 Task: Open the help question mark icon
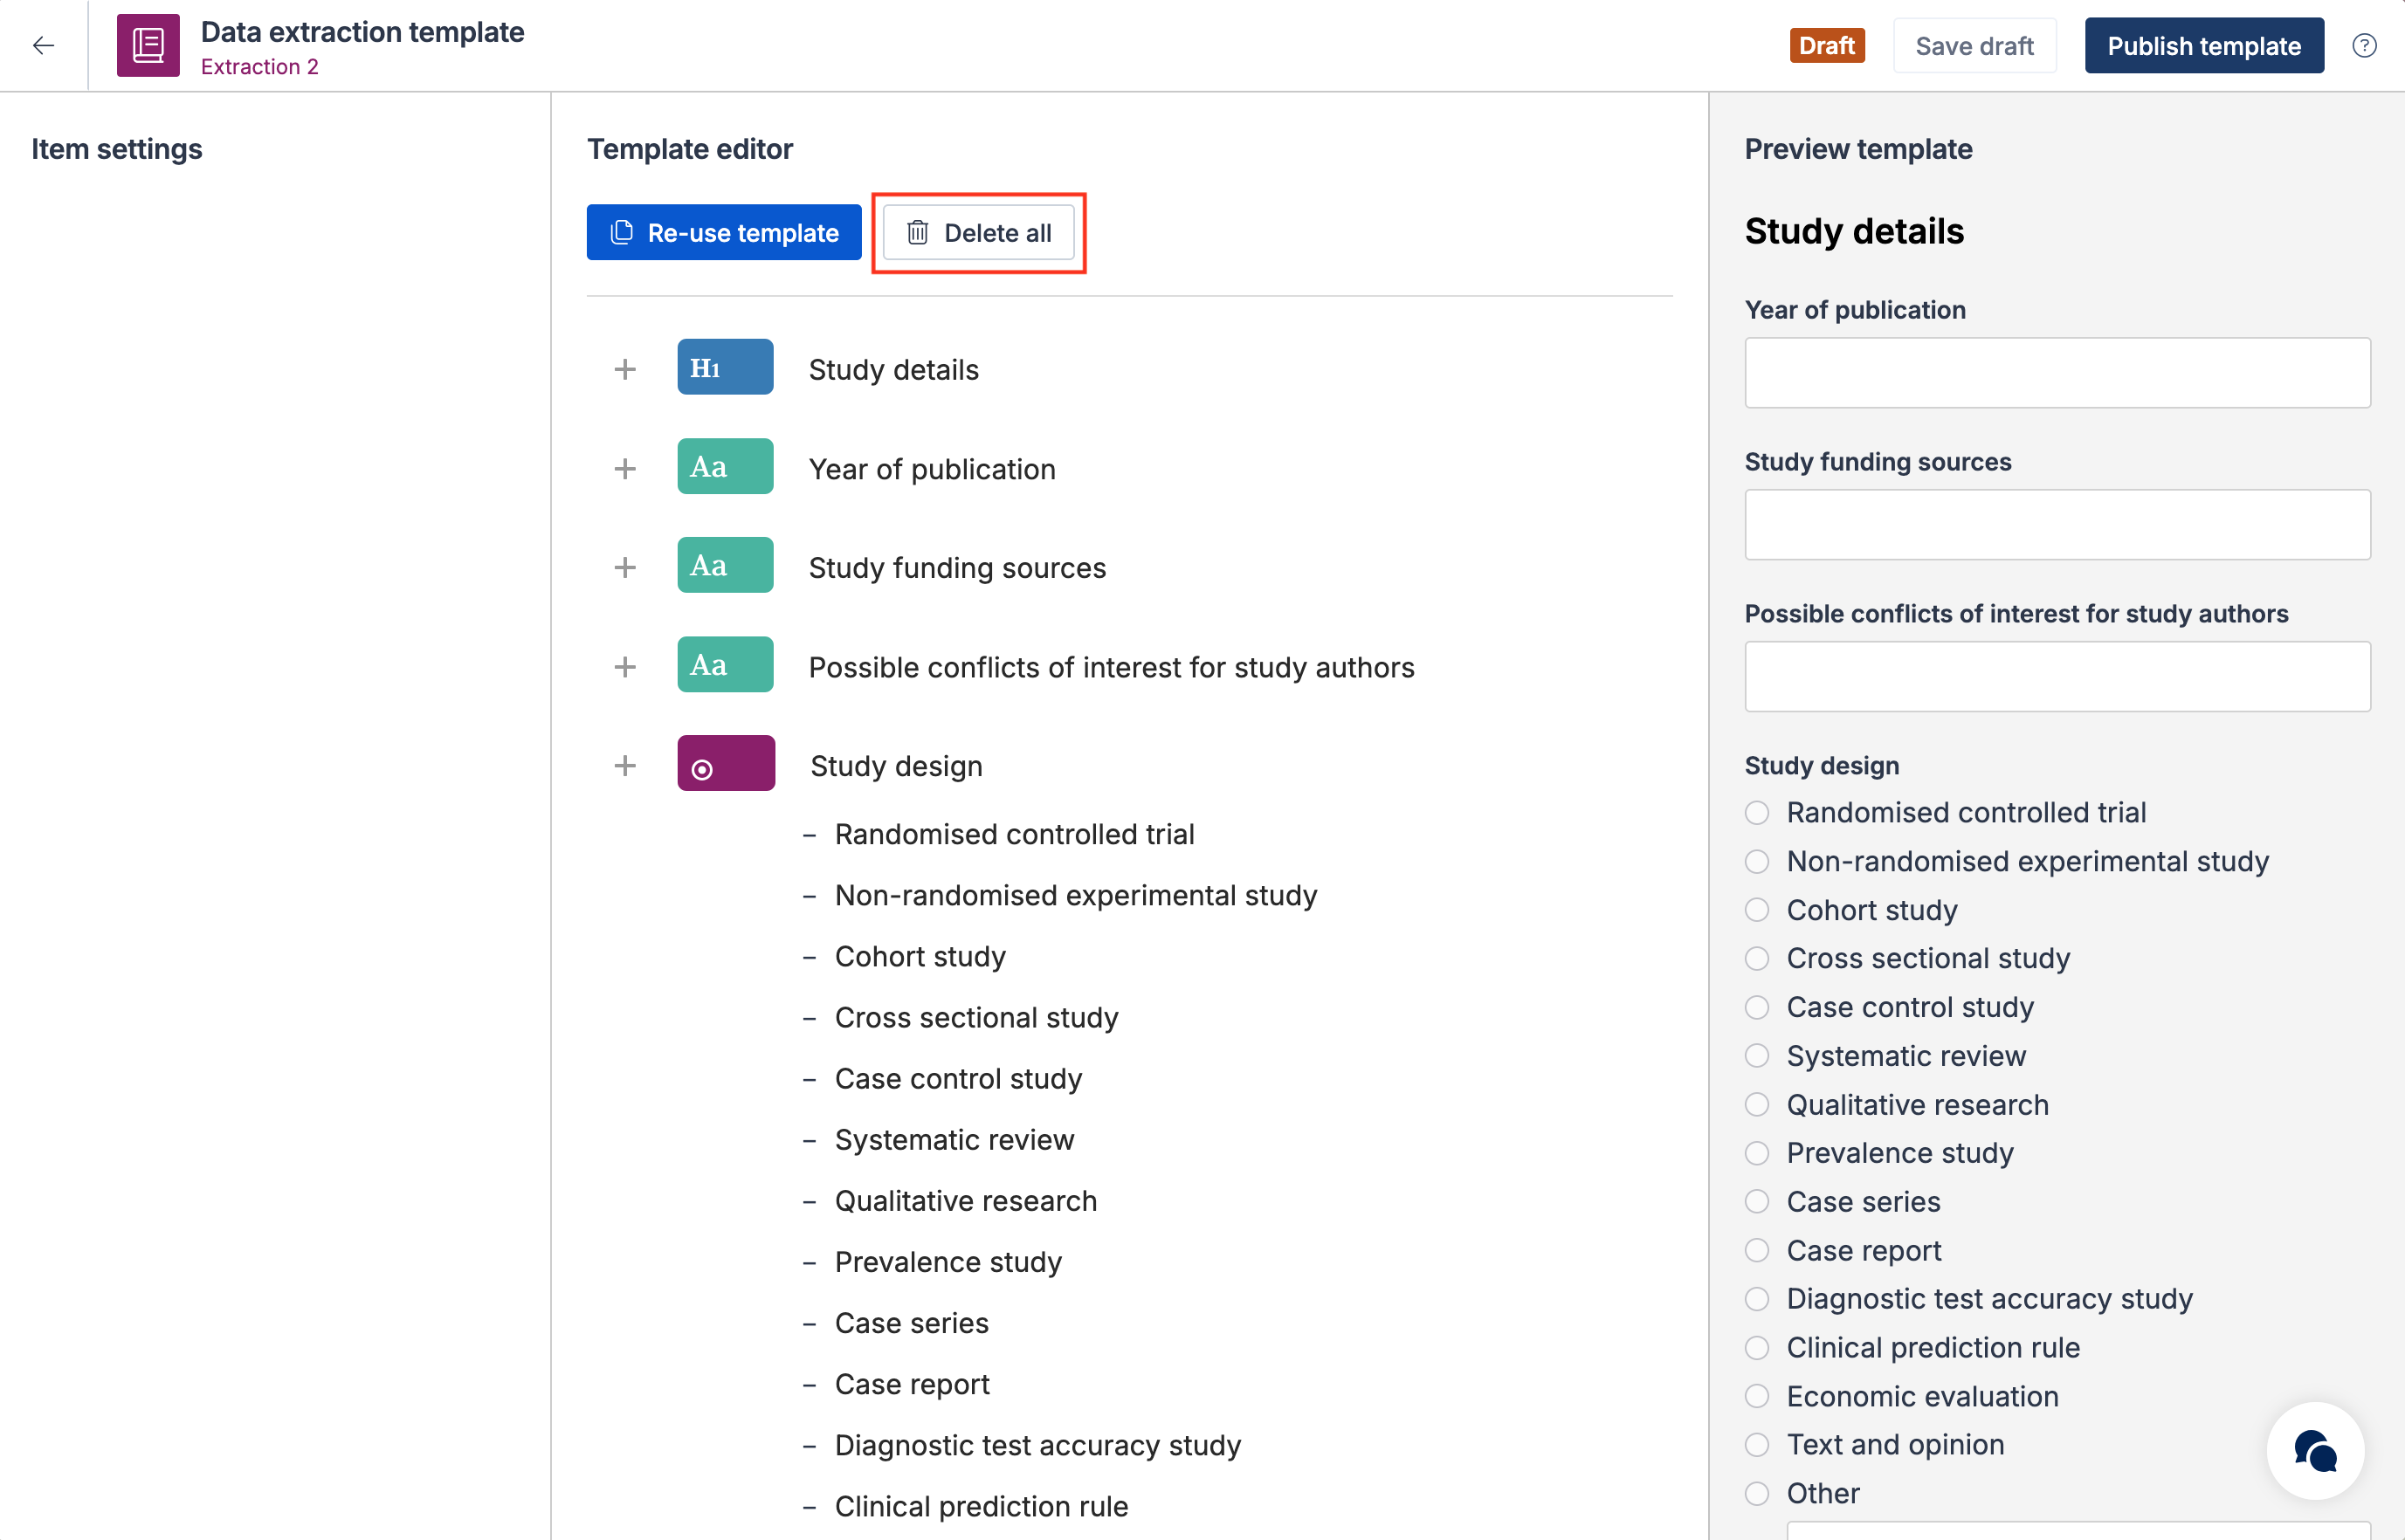(x=2364, y=45)
